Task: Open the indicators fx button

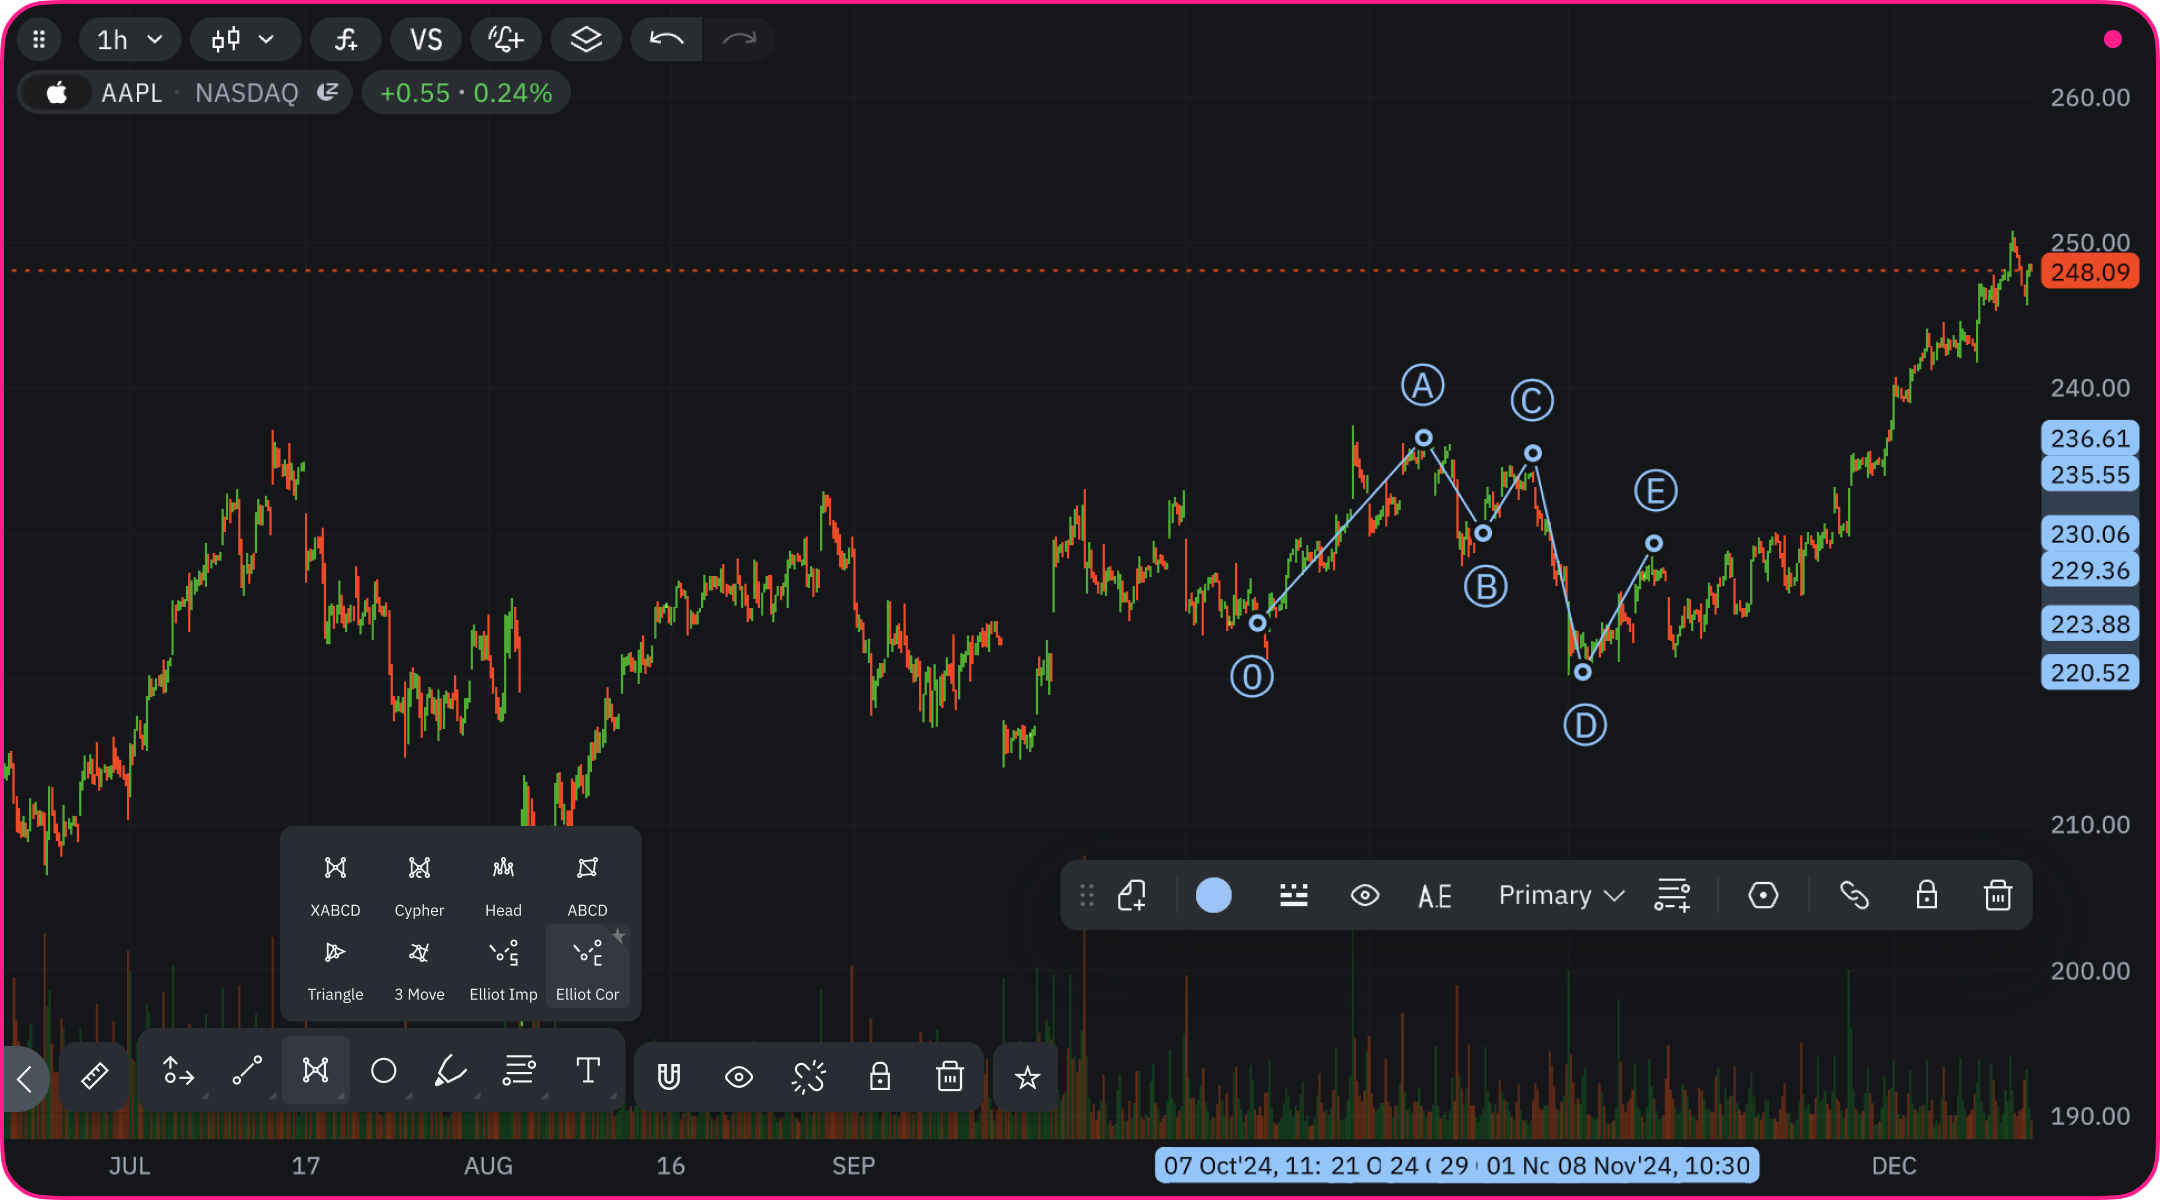Action: click(346, 40)
